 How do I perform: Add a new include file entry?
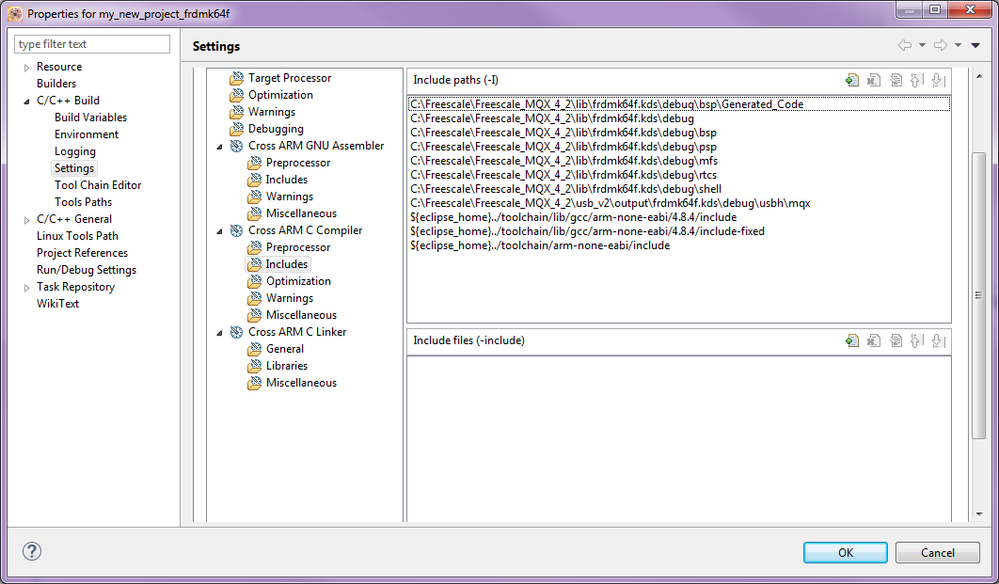click(x=852, y=341)
